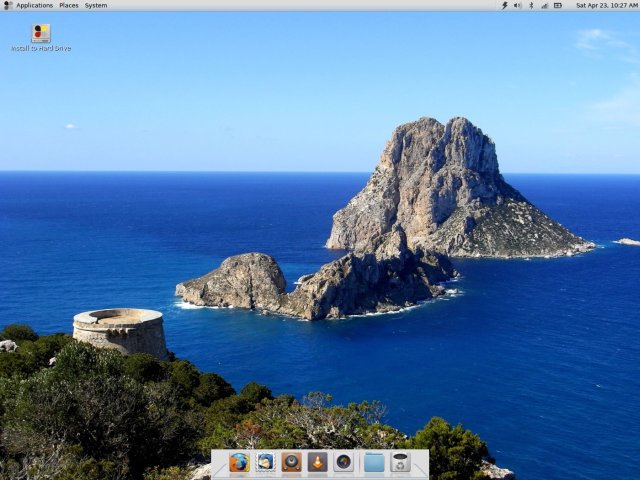
Task: Open the camera lens app in dock
Action: coord(344,462)
